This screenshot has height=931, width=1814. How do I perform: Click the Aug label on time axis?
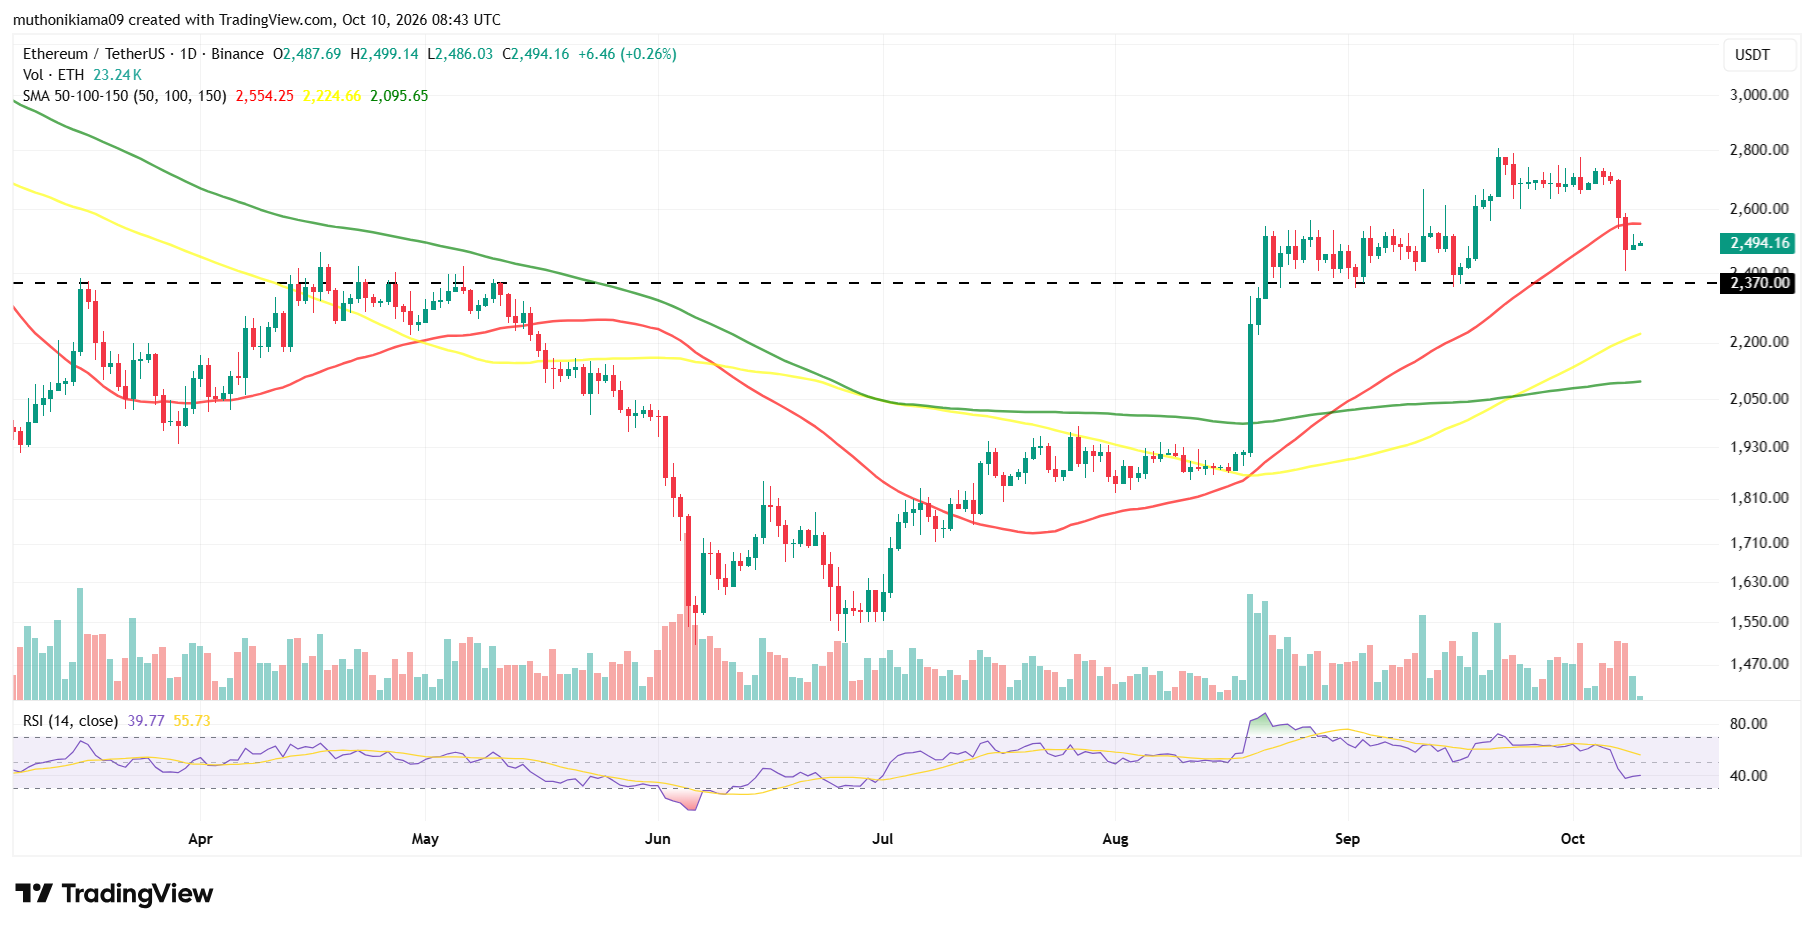pos(1115,839)
